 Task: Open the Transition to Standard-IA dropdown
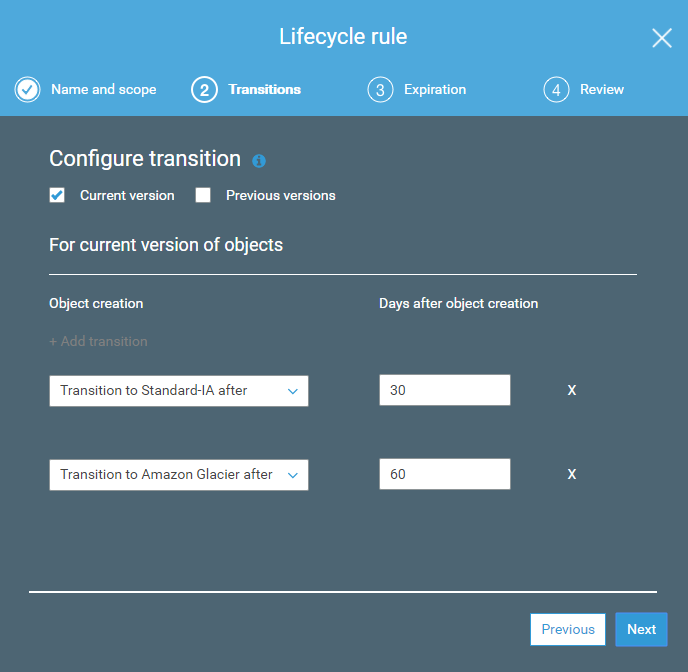(x=179, y=391)
